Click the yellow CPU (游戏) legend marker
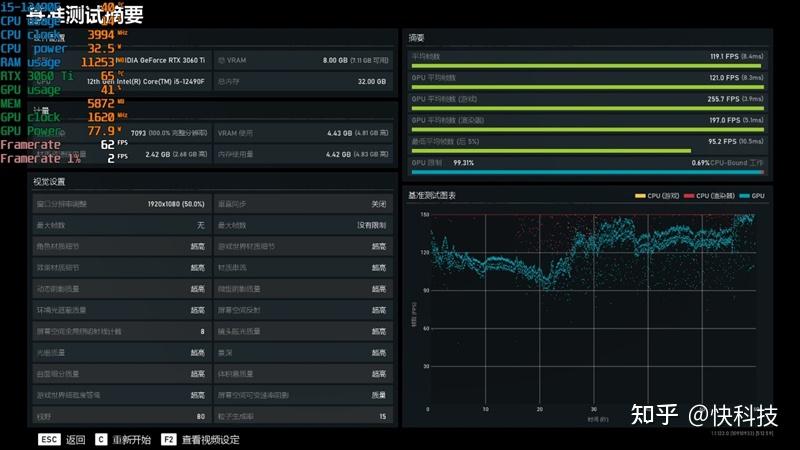This screenshot has height=450, width=800. click(640, 196)
